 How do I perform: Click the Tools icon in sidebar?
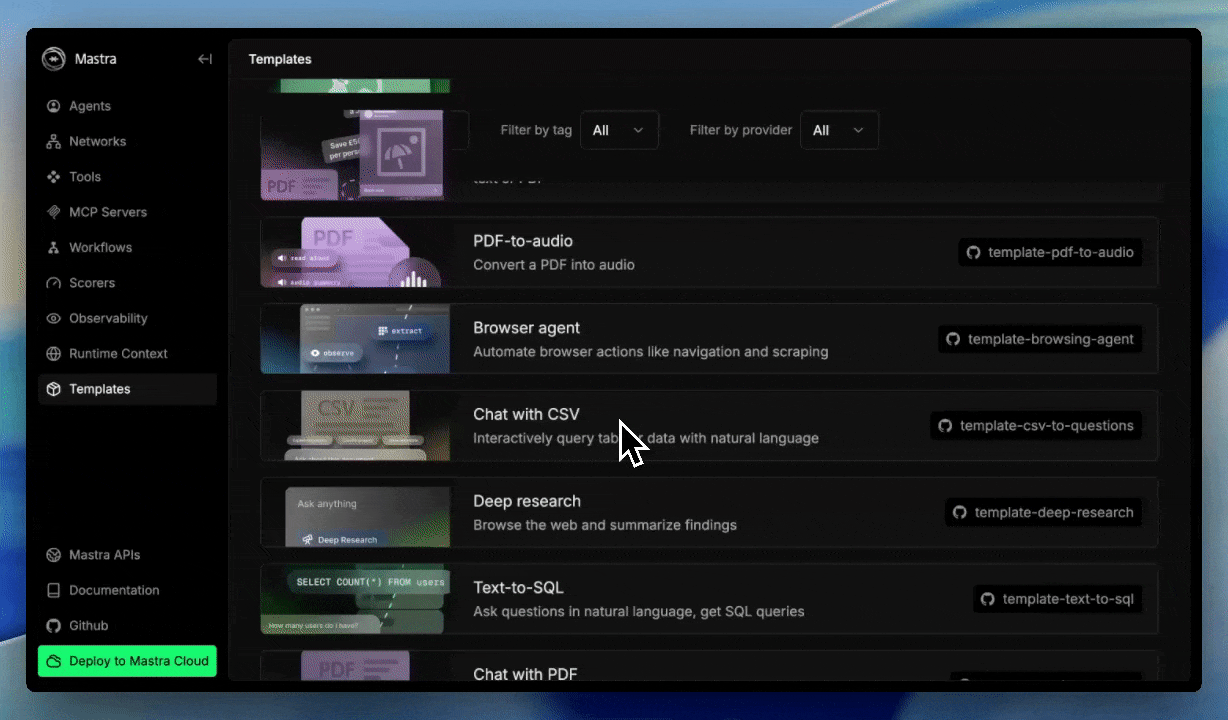tap(54, 177)
